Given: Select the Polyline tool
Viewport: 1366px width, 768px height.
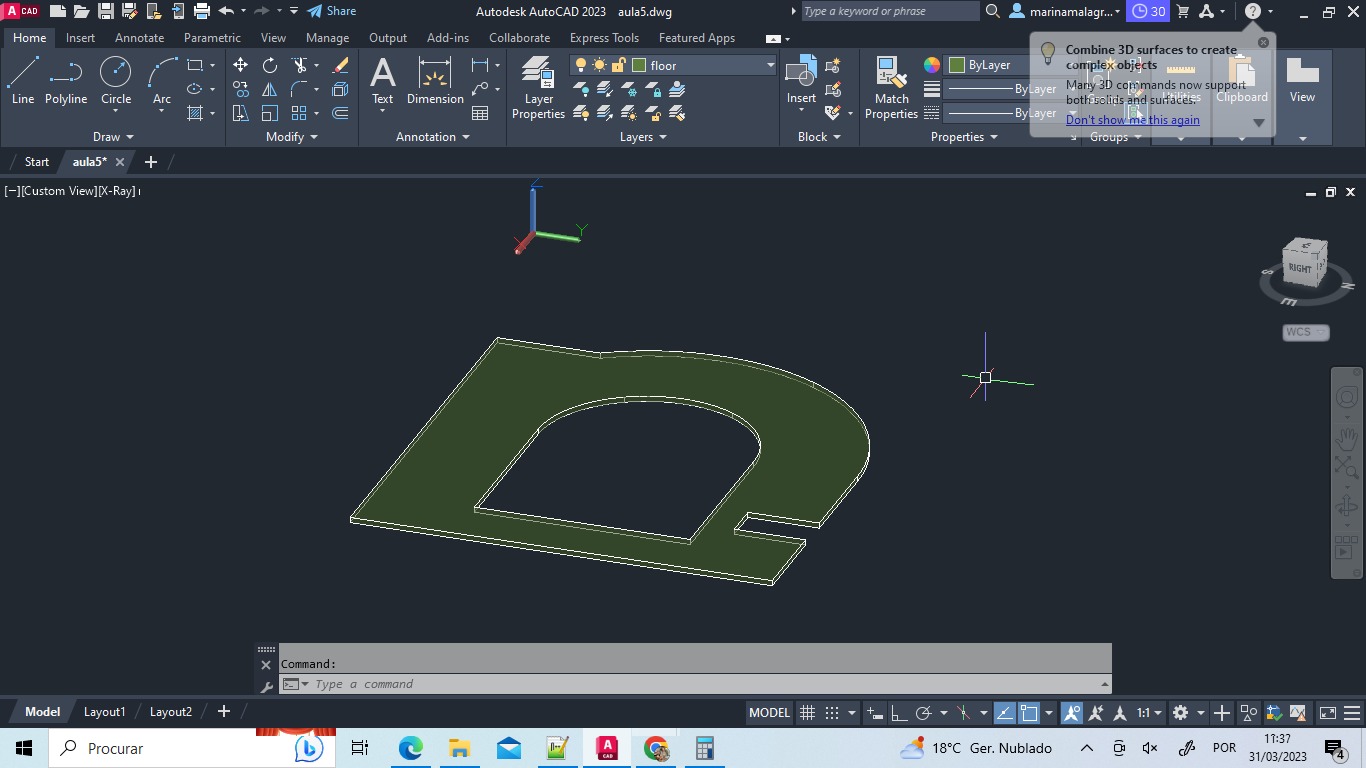Looking at the screenshot, I should [x=66, y=80].
